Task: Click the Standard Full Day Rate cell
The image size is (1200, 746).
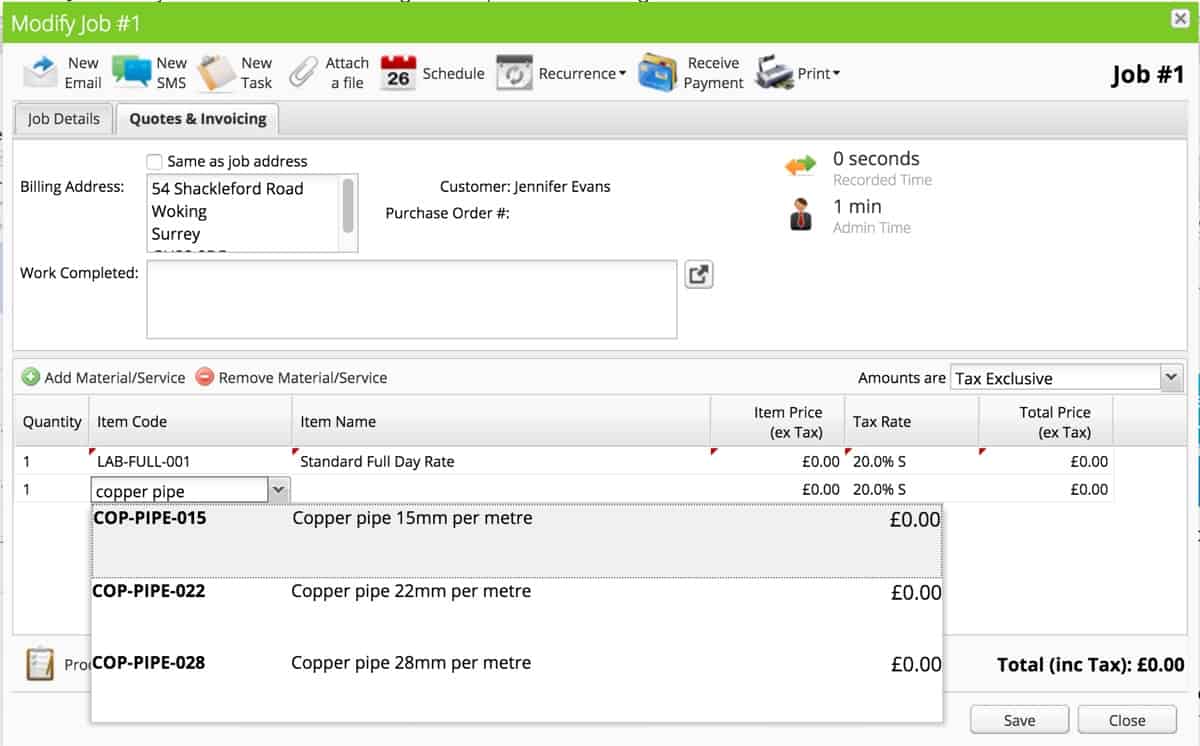Action: [501, 461]
